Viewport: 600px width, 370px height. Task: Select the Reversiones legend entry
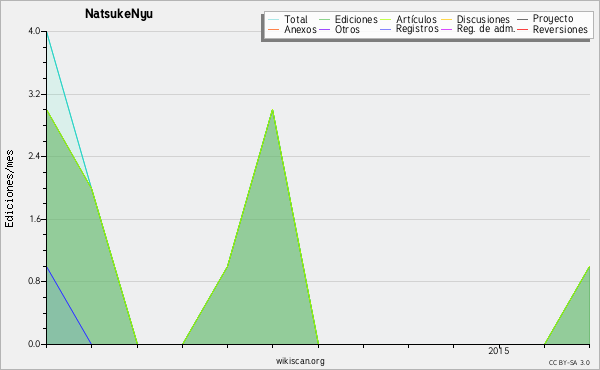tap(552, 29)
